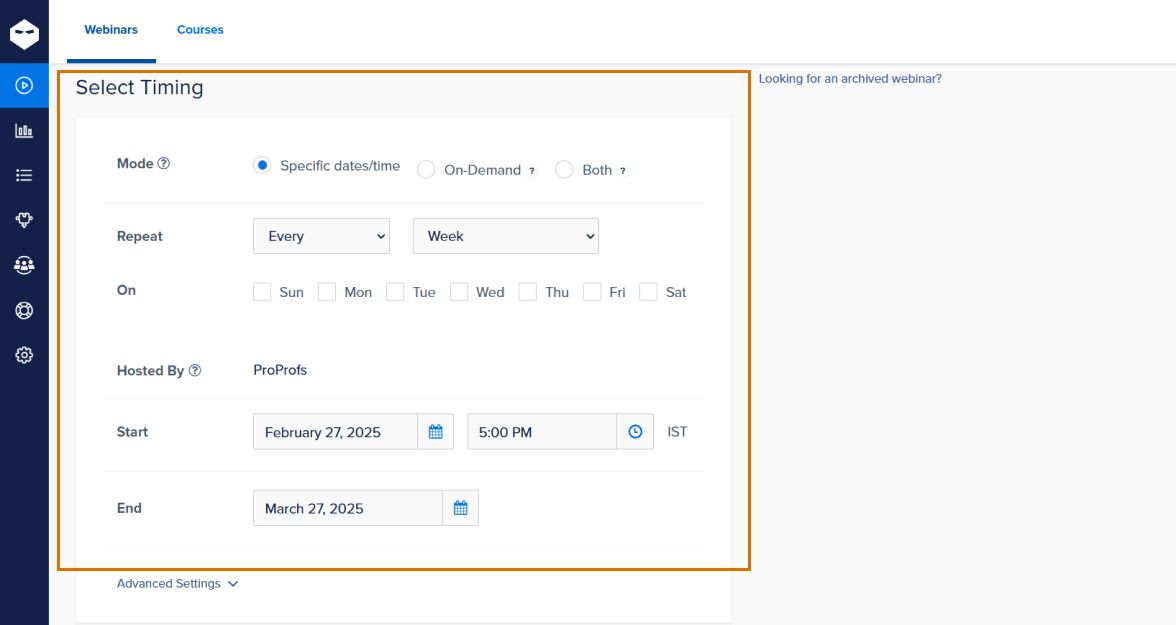1176x625 pixels.
Task: Open the webinars play icon in sidebar
Action: pyautogui.click(x=24, y=86)
